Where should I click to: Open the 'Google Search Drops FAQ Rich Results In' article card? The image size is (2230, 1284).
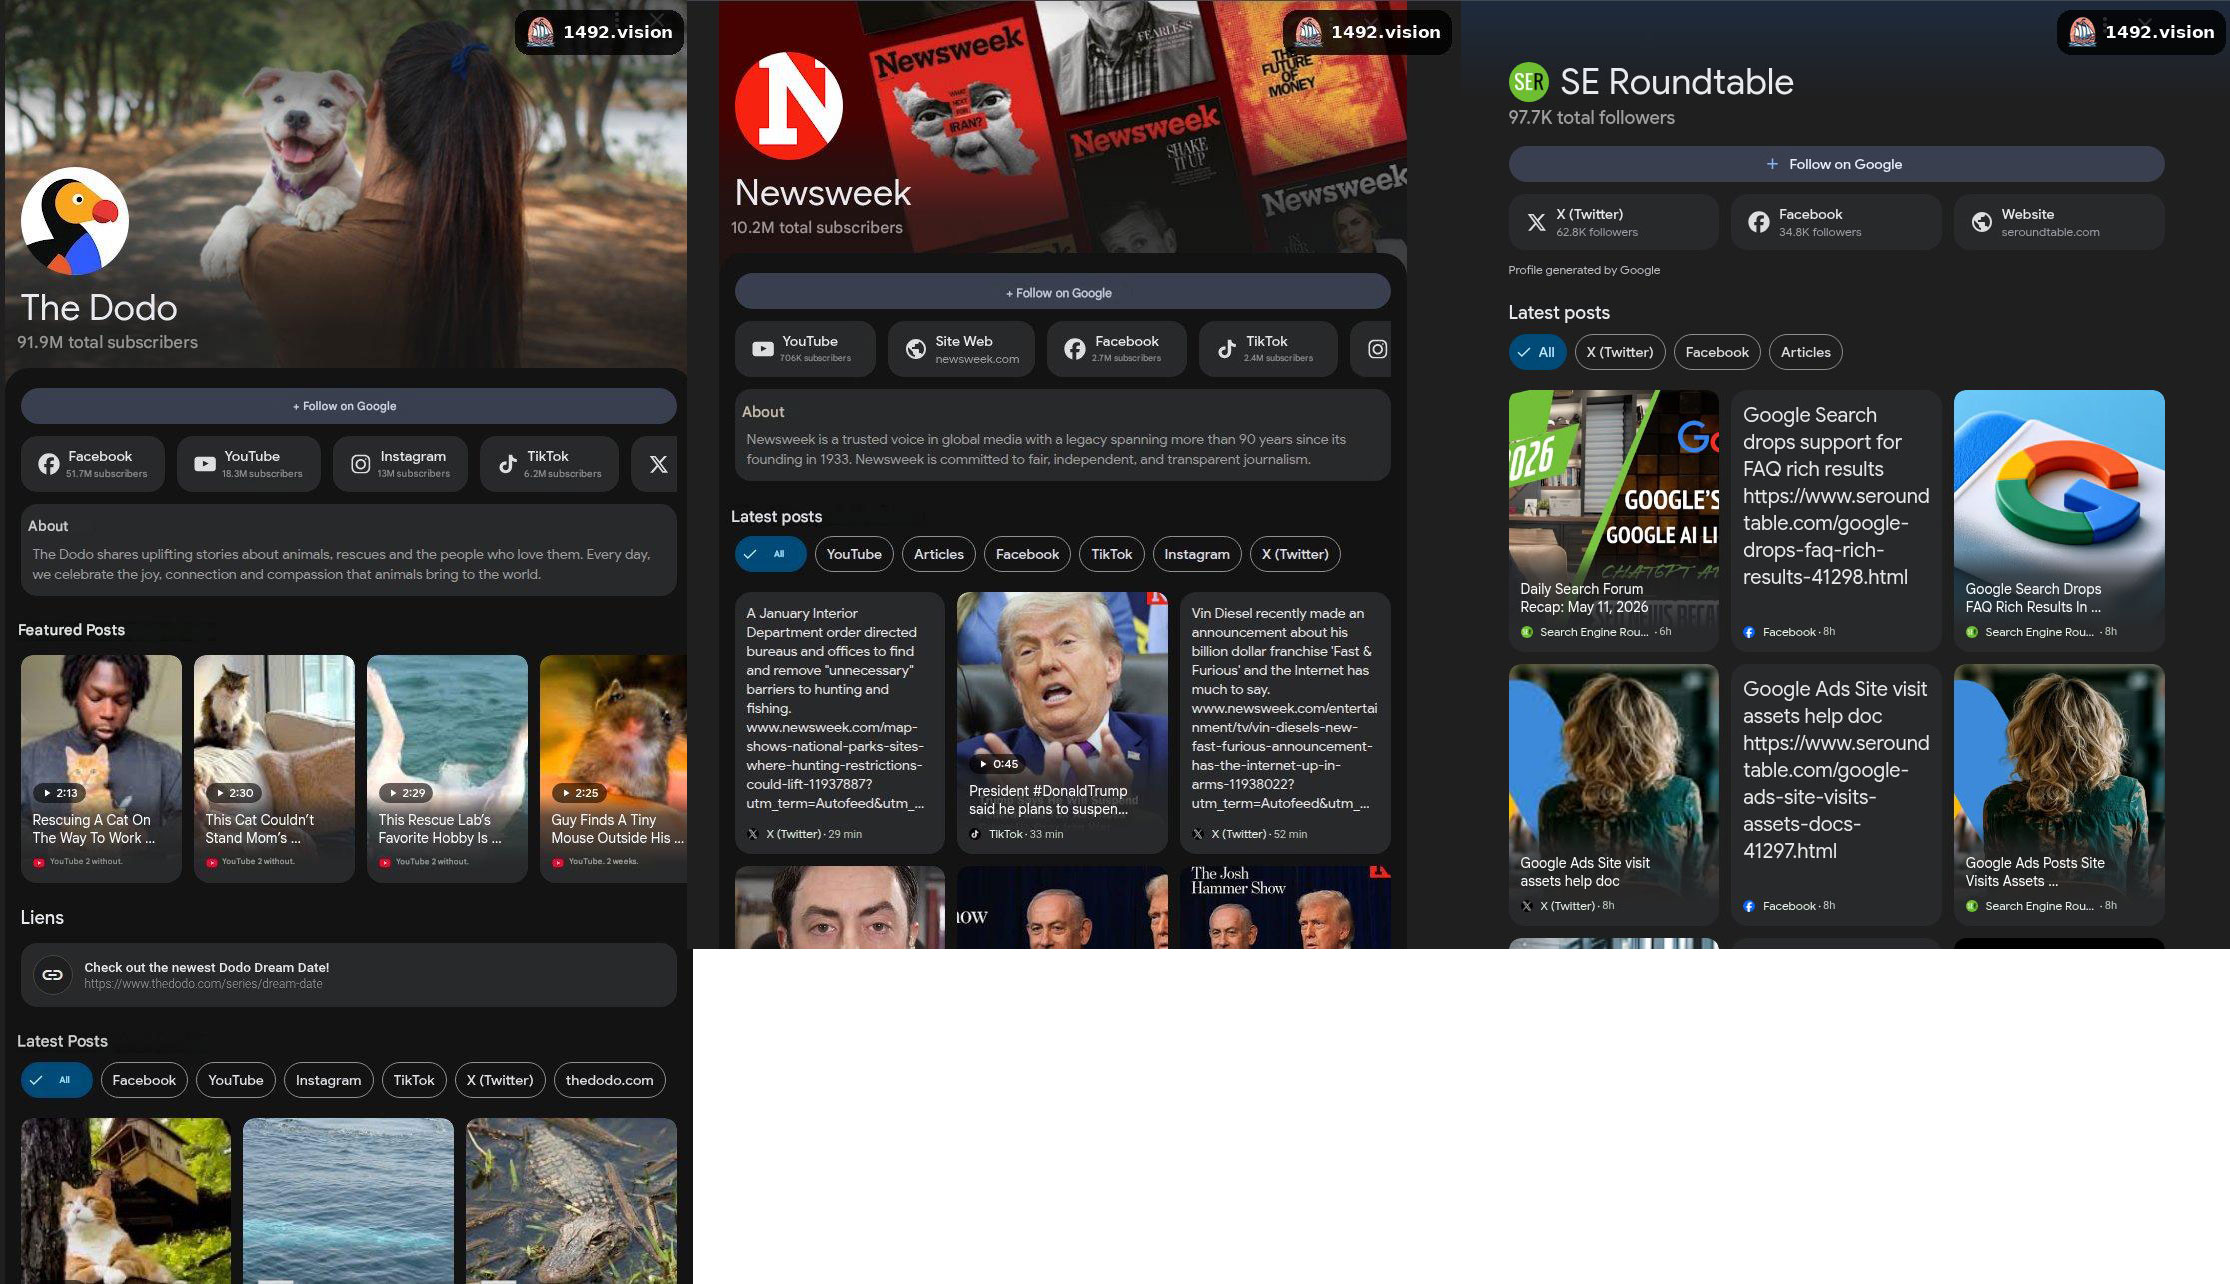2059,520
